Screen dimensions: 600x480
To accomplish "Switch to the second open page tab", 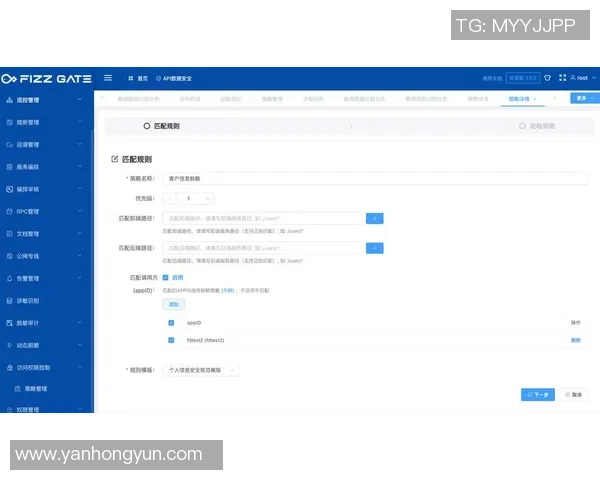I will (x=190, y=99).
